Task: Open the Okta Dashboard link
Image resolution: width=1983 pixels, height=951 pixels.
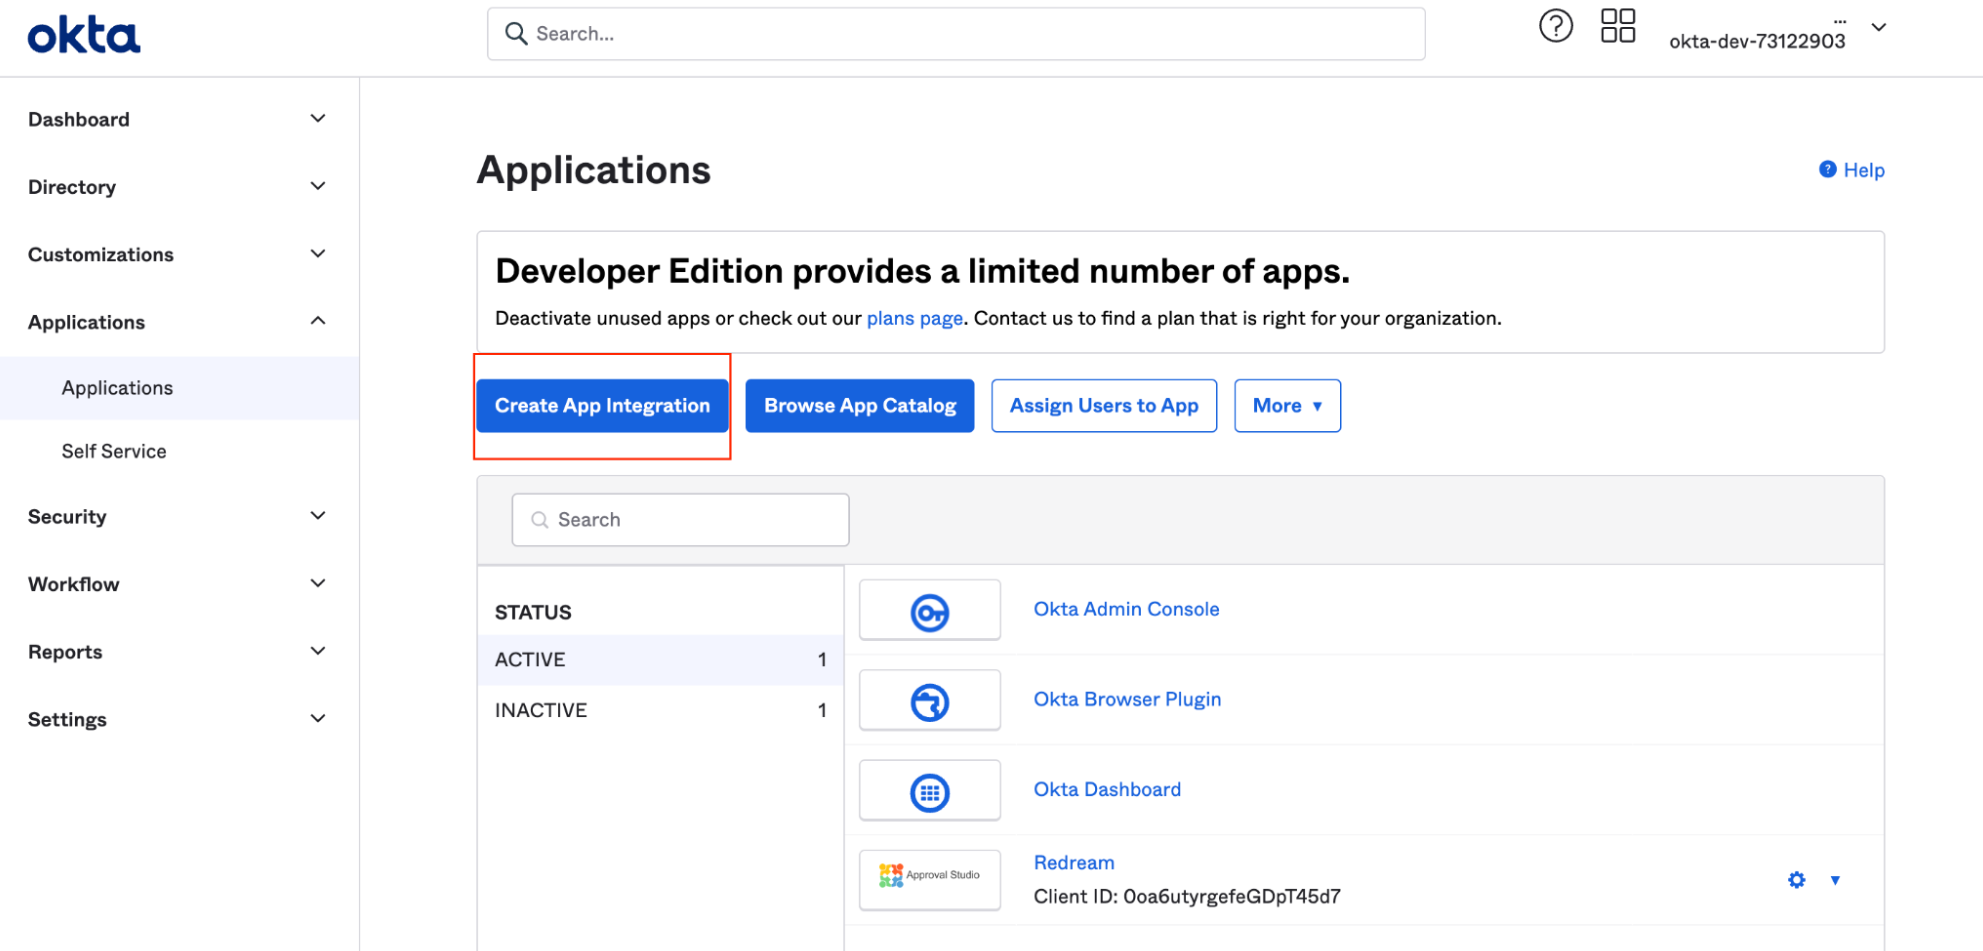Action: [1107, 789]
